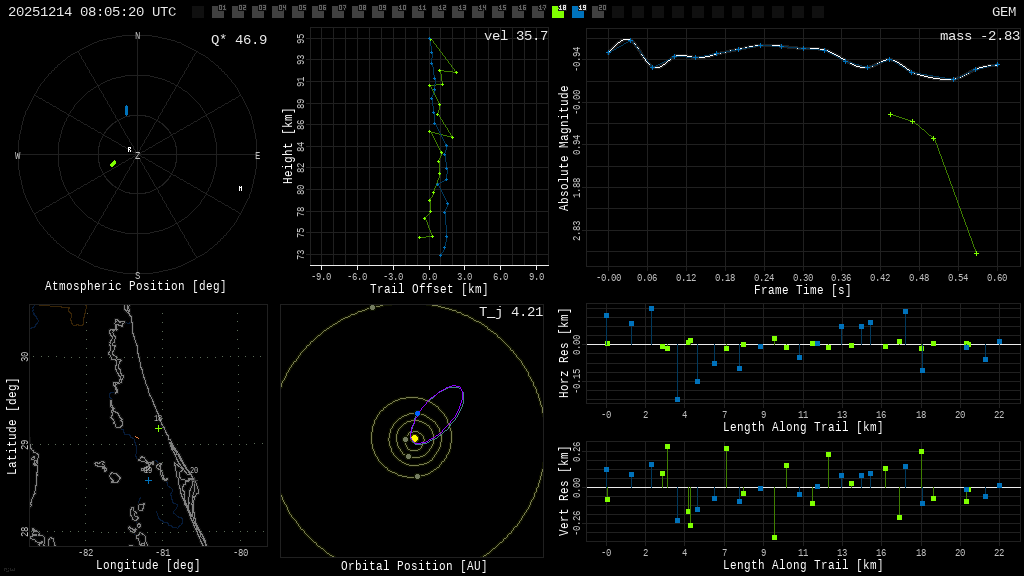Click the blue meteor track on sky plot
The height and width of the screenshot is (576, 1024).
(x=126, y=110)
